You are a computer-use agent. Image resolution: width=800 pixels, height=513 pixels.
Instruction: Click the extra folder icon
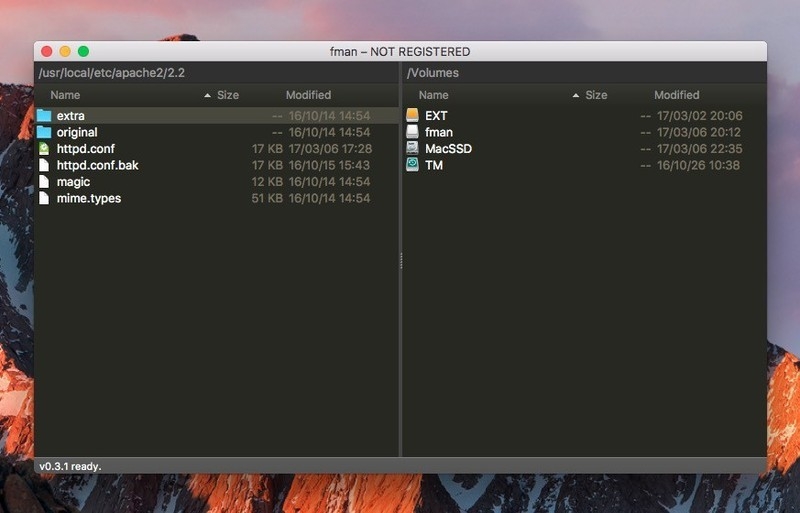point(44,116)
